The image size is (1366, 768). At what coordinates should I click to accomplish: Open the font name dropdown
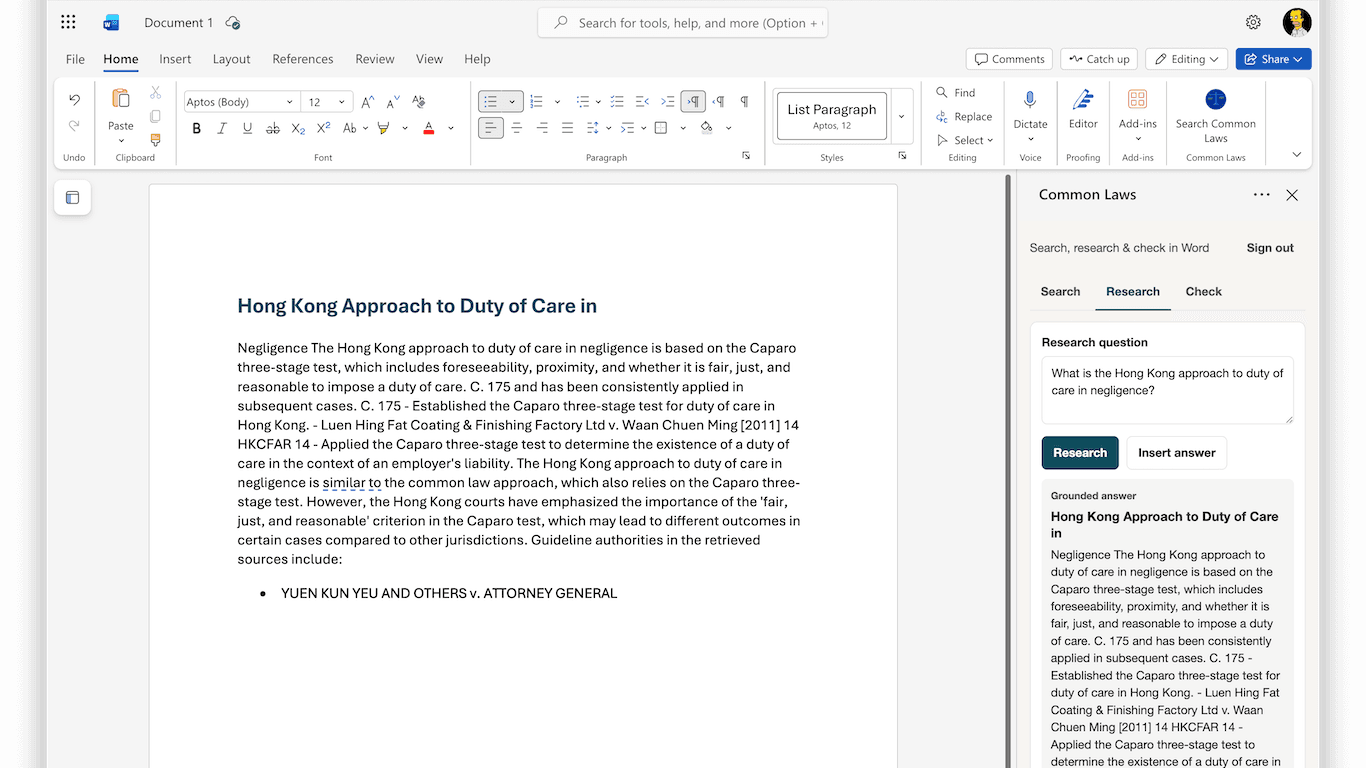click(290, 102)
